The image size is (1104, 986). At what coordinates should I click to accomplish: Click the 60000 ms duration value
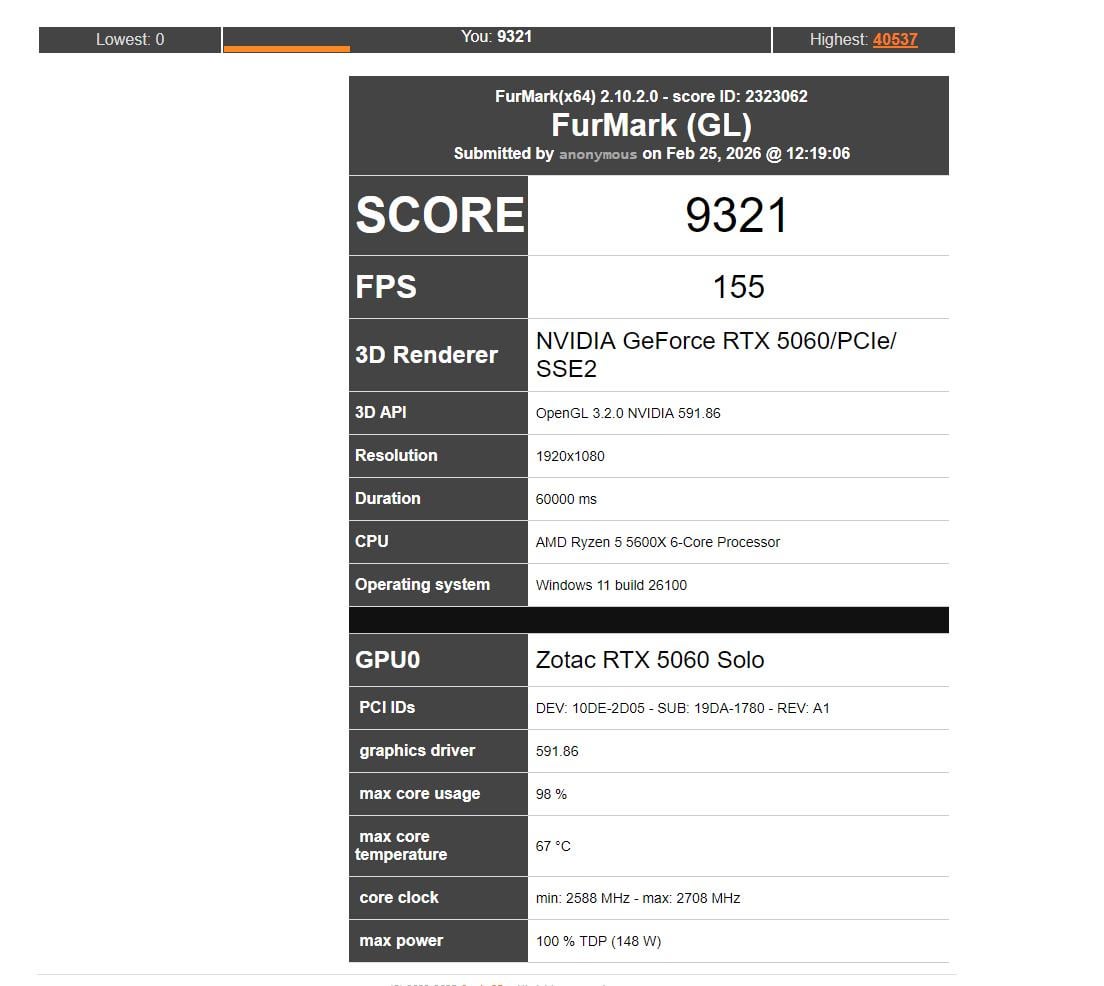click(566, 499)
